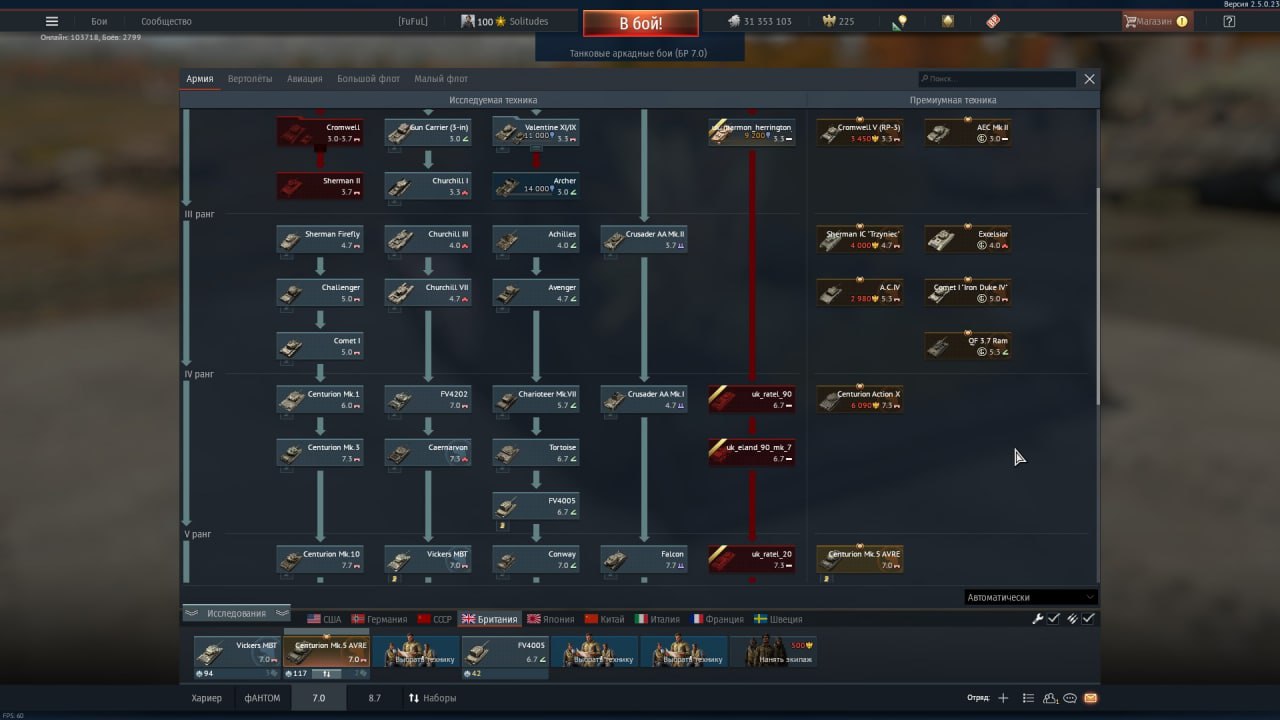Open the chat bubble icon

click(1070, 698)
